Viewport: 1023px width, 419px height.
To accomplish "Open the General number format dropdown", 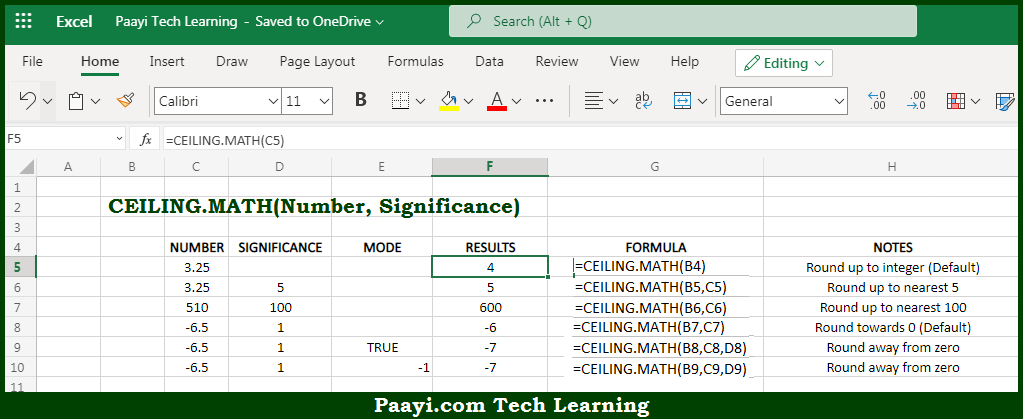I will [784, 101].
